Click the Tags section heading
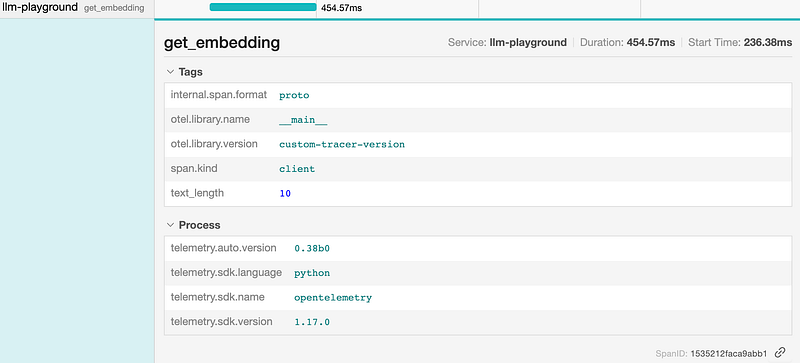 click(190, 72)
